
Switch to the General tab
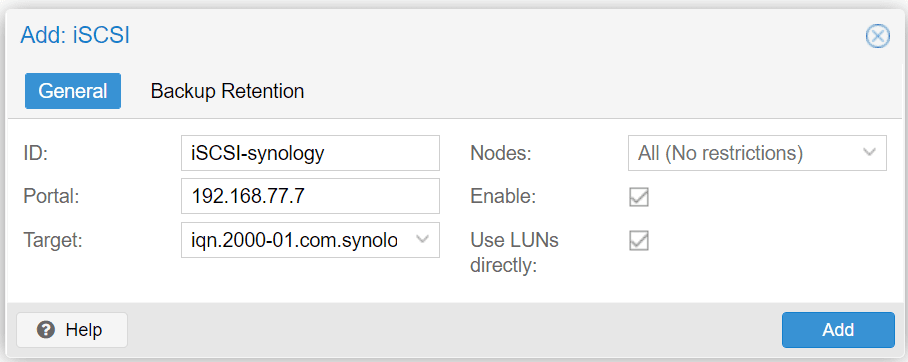point(73,91)
